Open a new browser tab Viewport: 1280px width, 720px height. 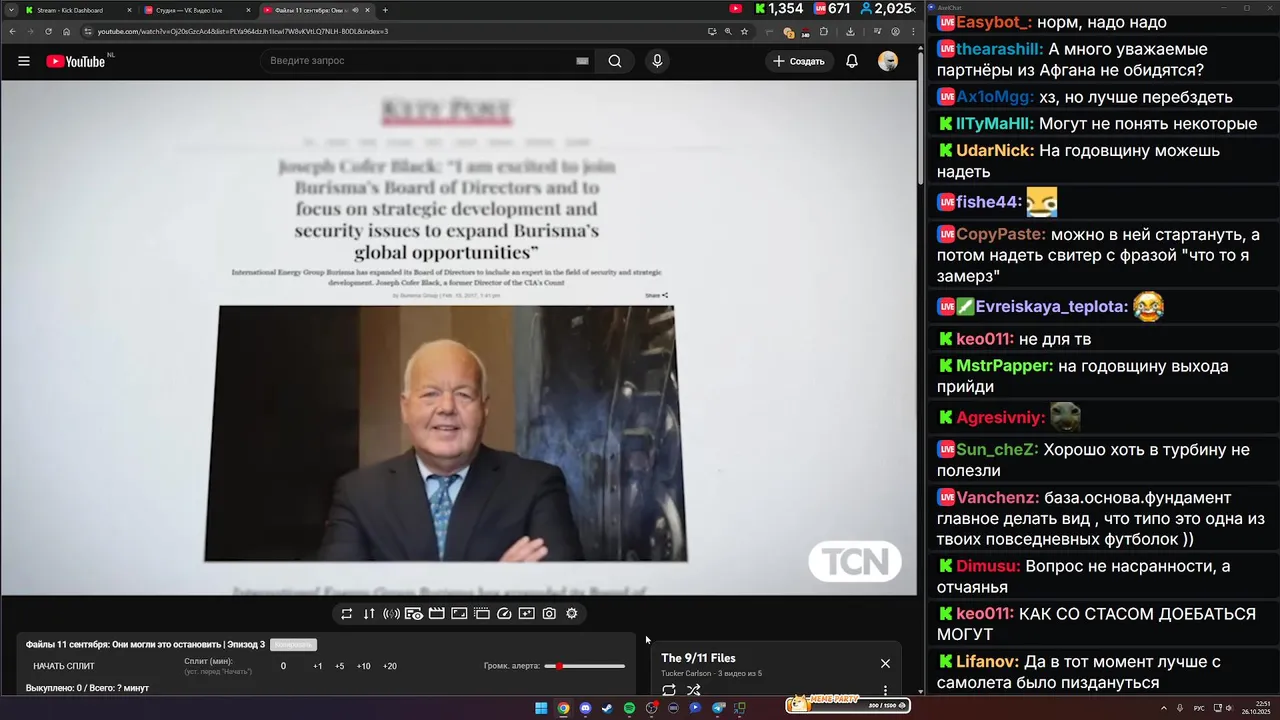click(385, 10)
